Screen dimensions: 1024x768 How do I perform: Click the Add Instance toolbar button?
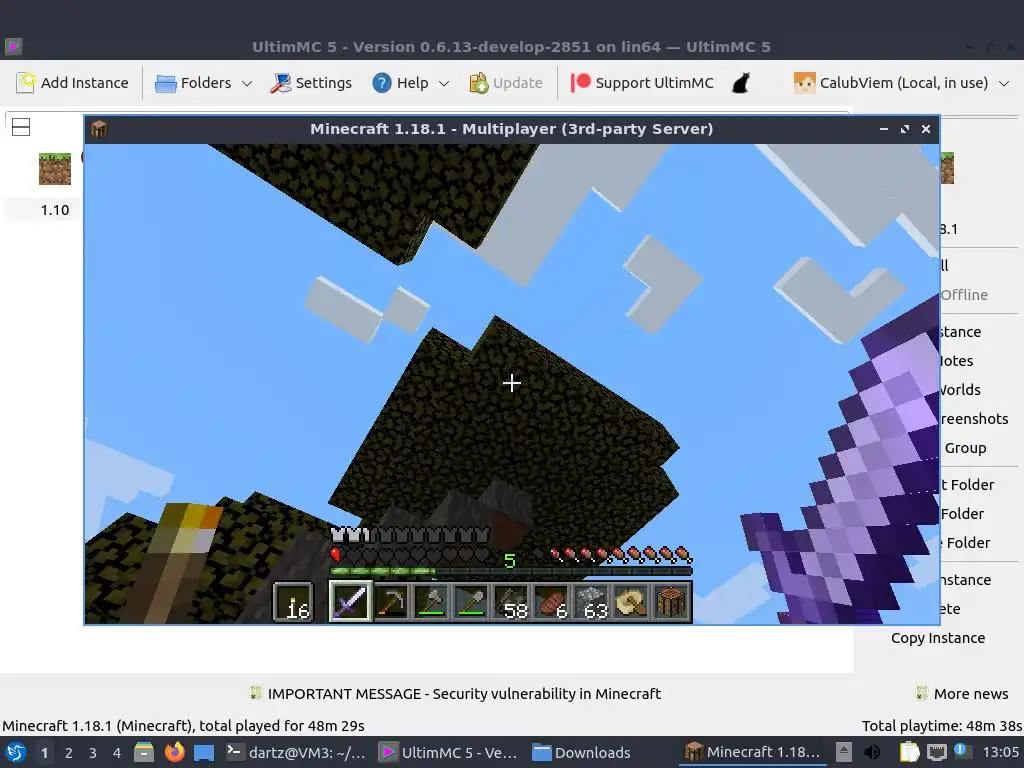(72, 83)
